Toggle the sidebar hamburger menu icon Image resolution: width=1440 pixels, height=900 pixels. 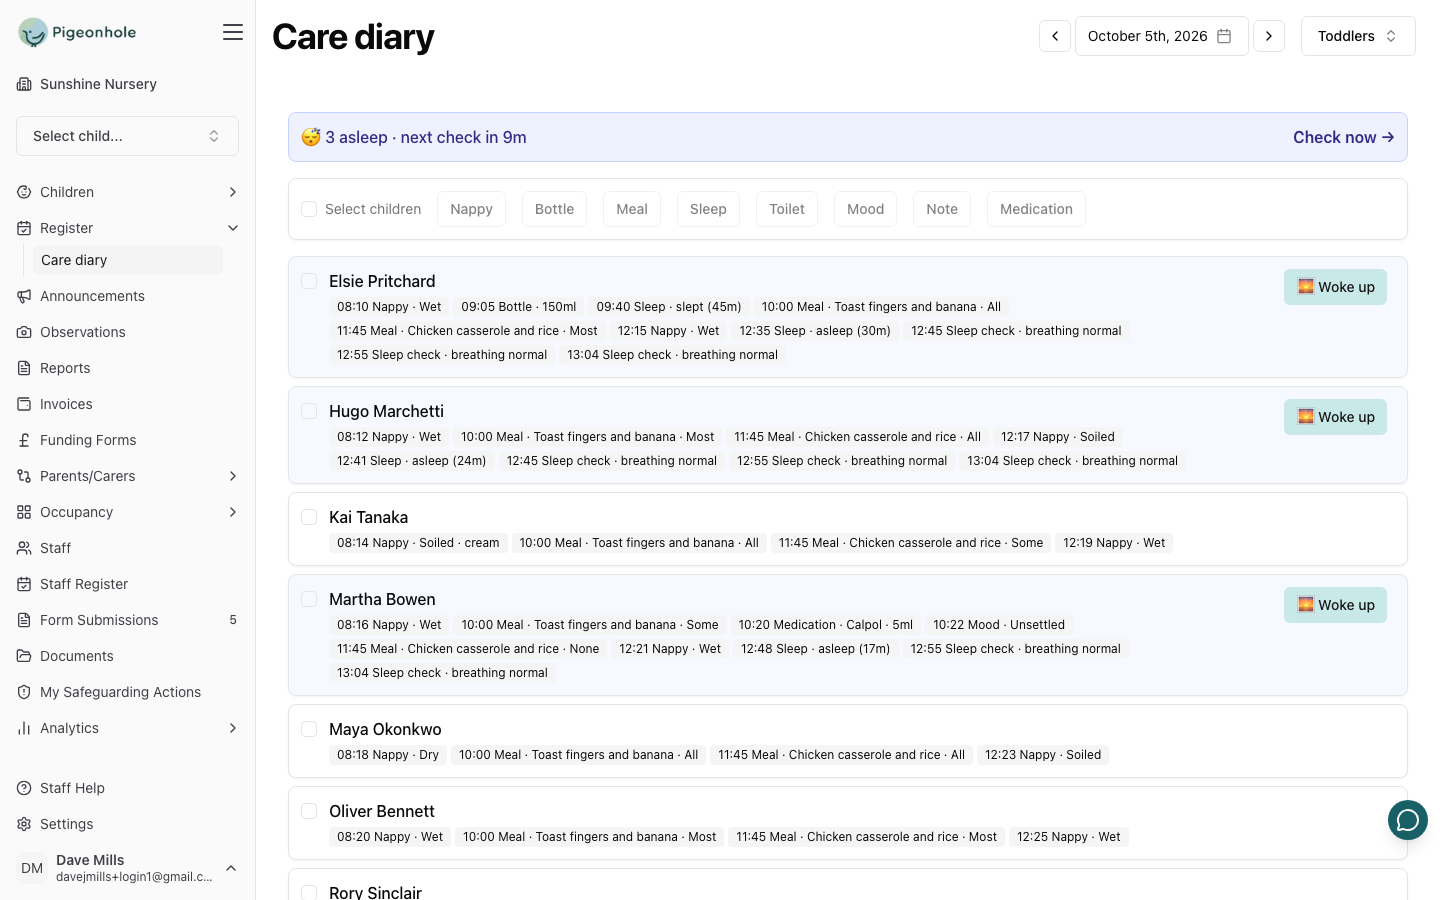click(x=233, y=32)
